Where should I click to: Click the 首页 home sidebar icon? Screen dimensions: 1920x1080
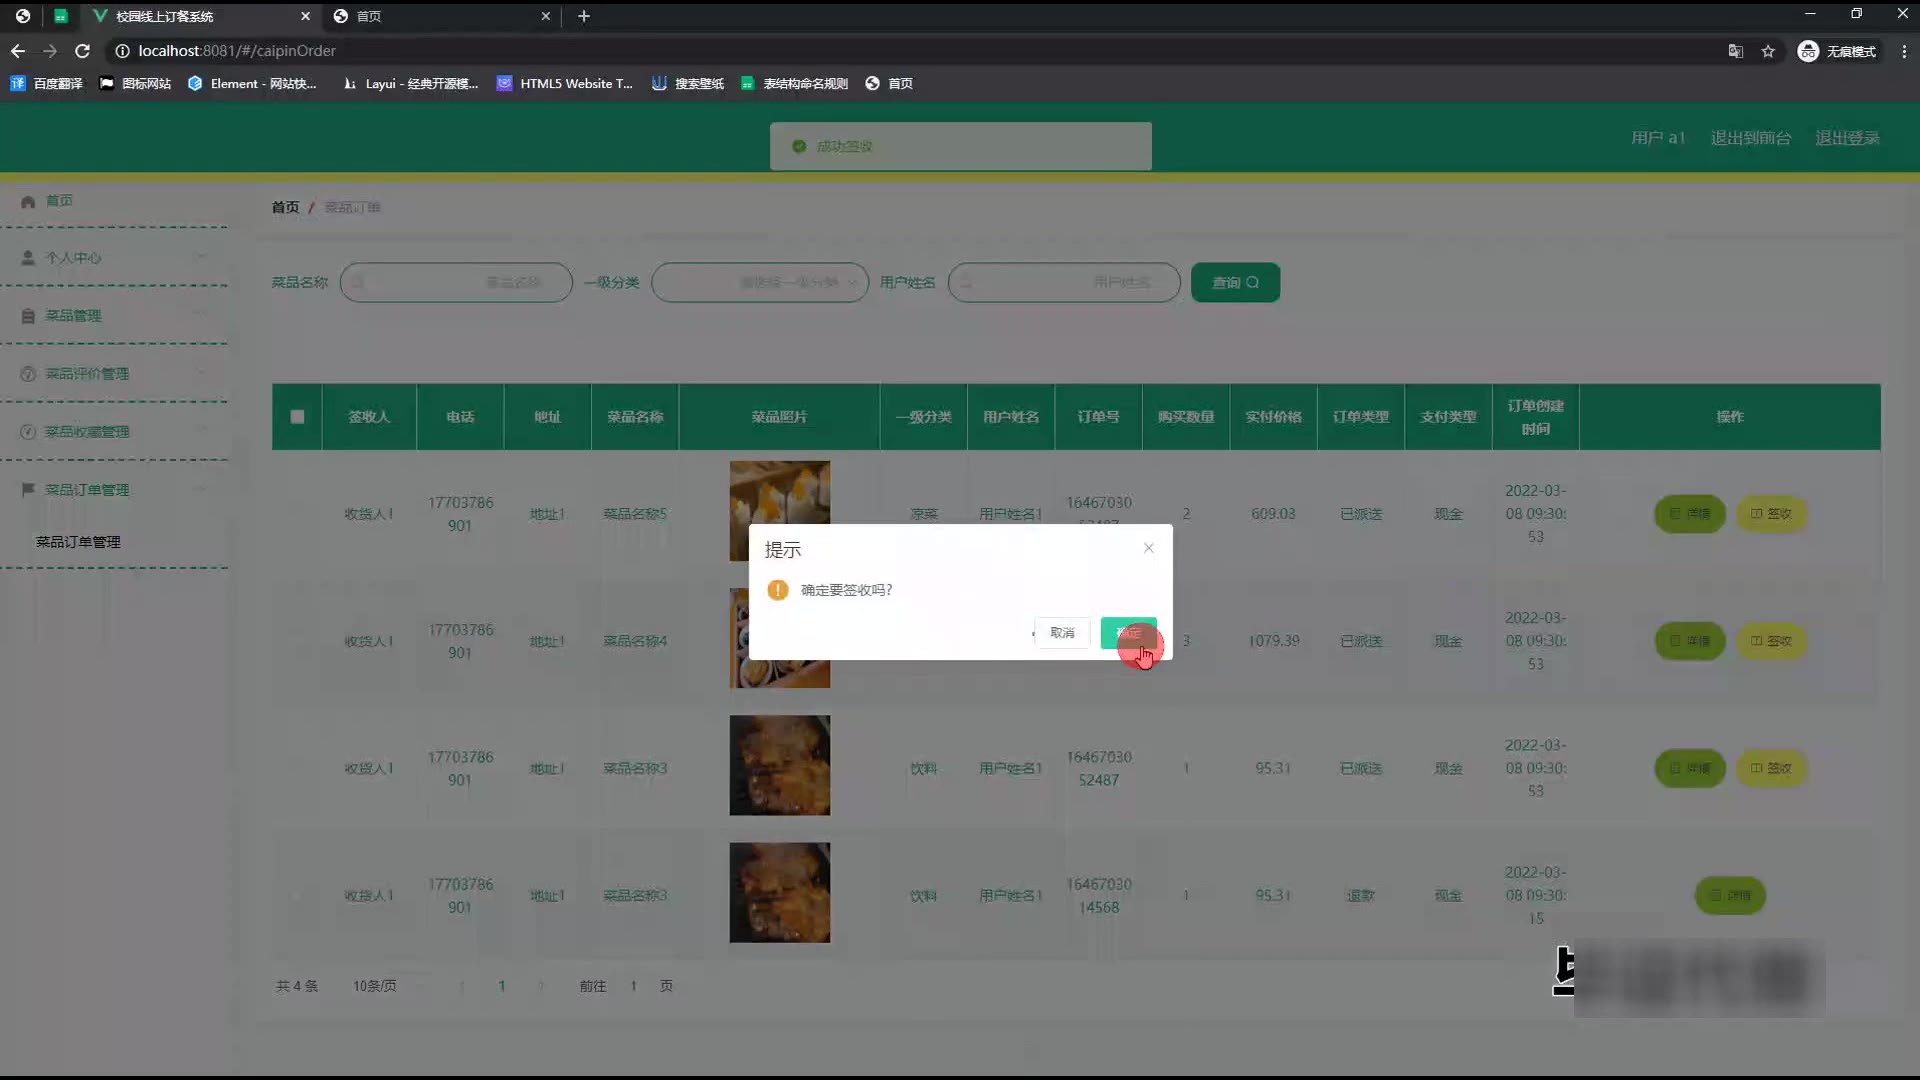[28, 201]
